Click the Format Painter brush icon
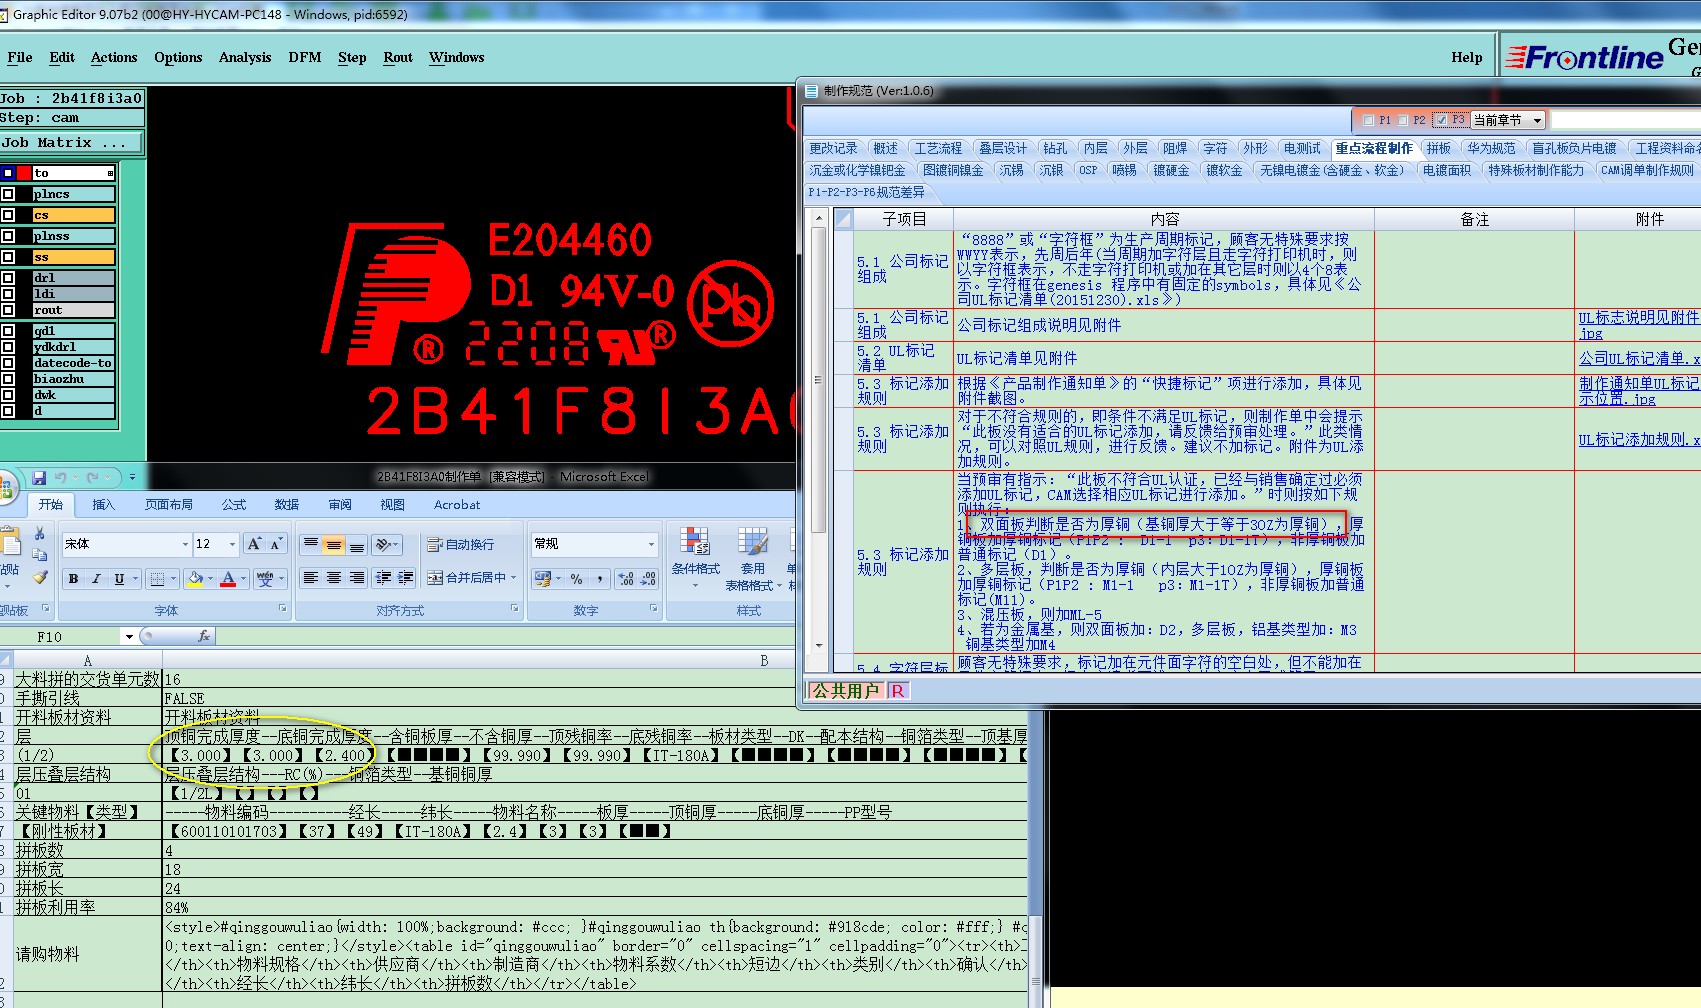 tap(39, 577)
